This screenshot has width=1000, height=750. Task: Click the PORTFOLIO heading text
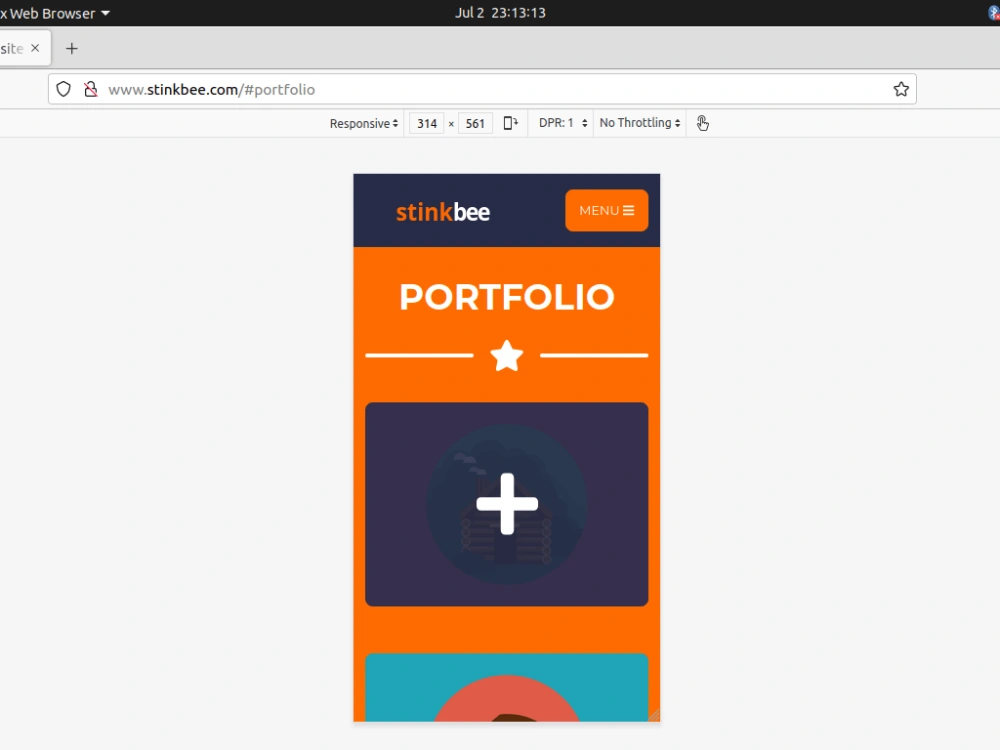point(506,297)
